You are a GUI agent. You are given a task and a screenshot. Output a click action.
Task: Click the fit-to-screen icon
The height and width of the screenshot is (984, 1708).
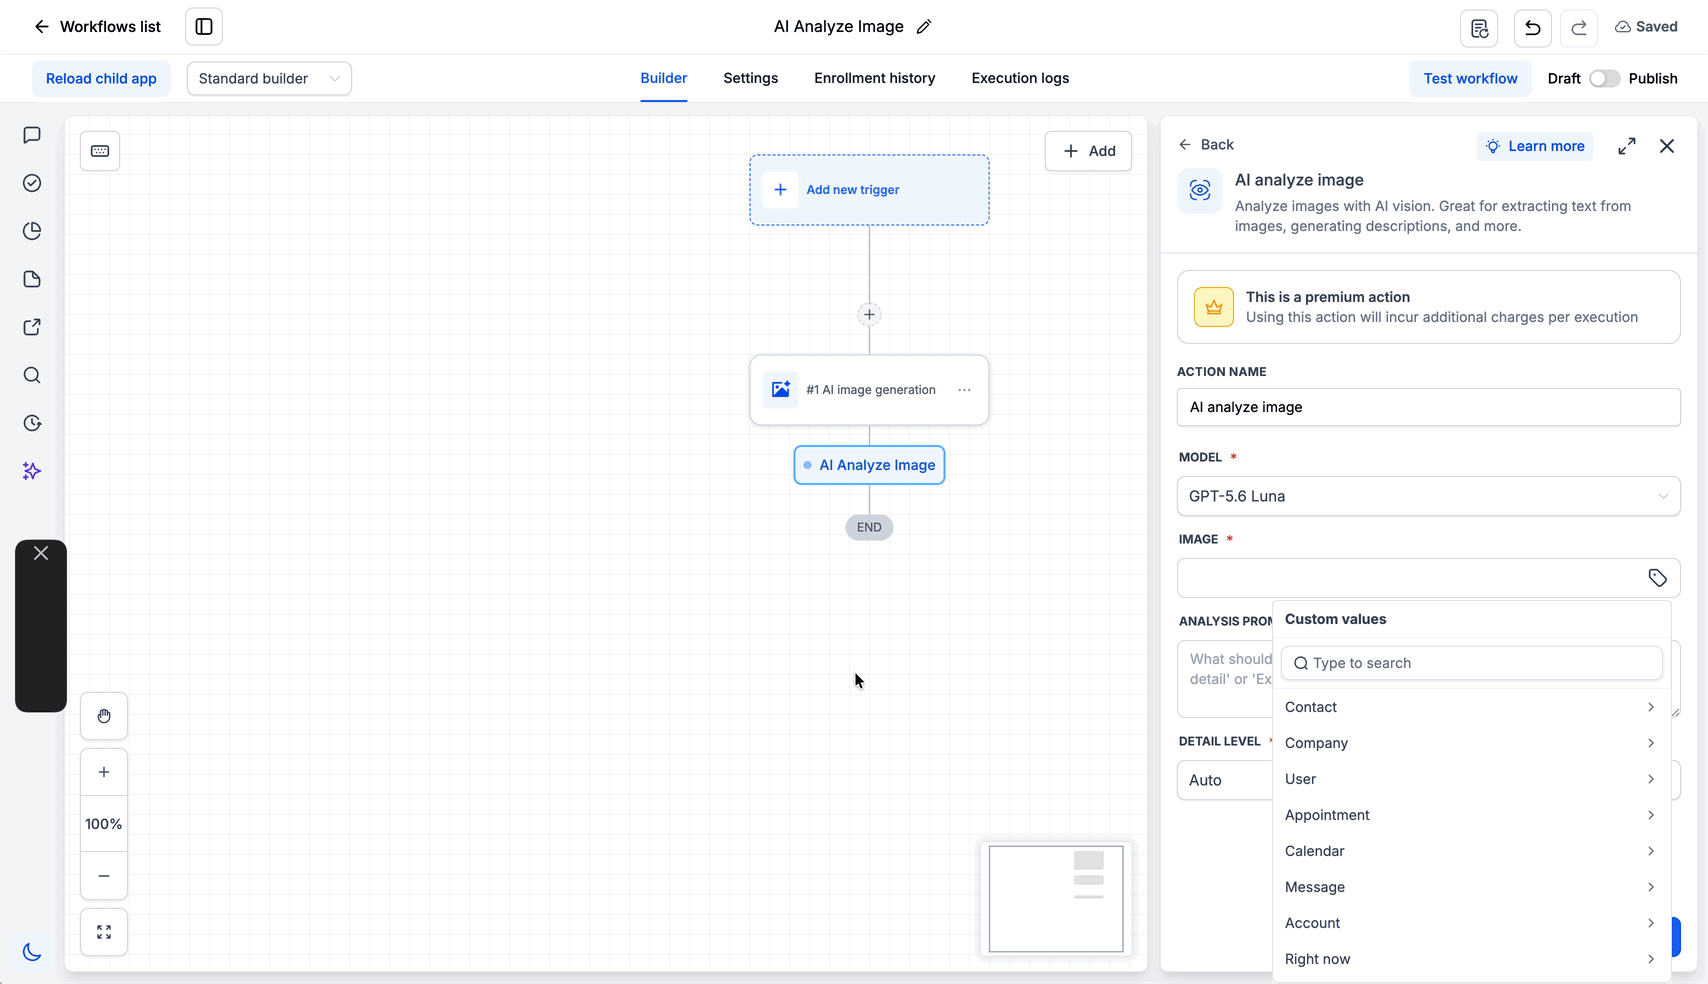(x=104, y=932)
